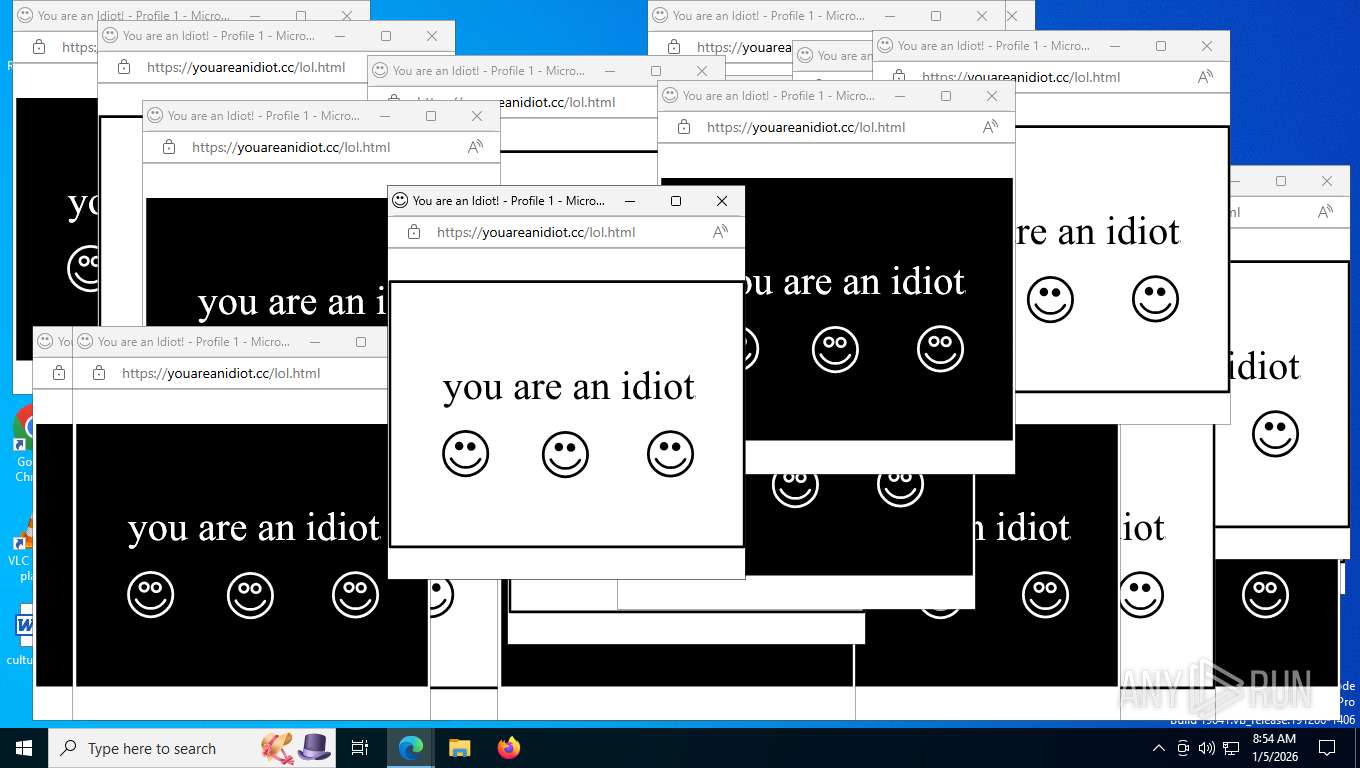The image size is (1360, 768).
Task: Click the Microsoft Edge taskbar icon
Action: [411, 748]
